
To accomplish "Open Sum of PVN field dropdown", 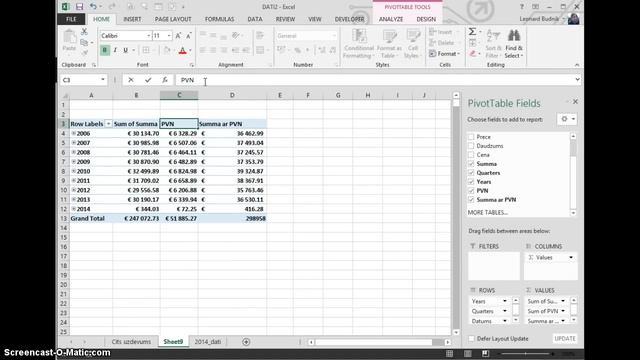I will [563, 311].
